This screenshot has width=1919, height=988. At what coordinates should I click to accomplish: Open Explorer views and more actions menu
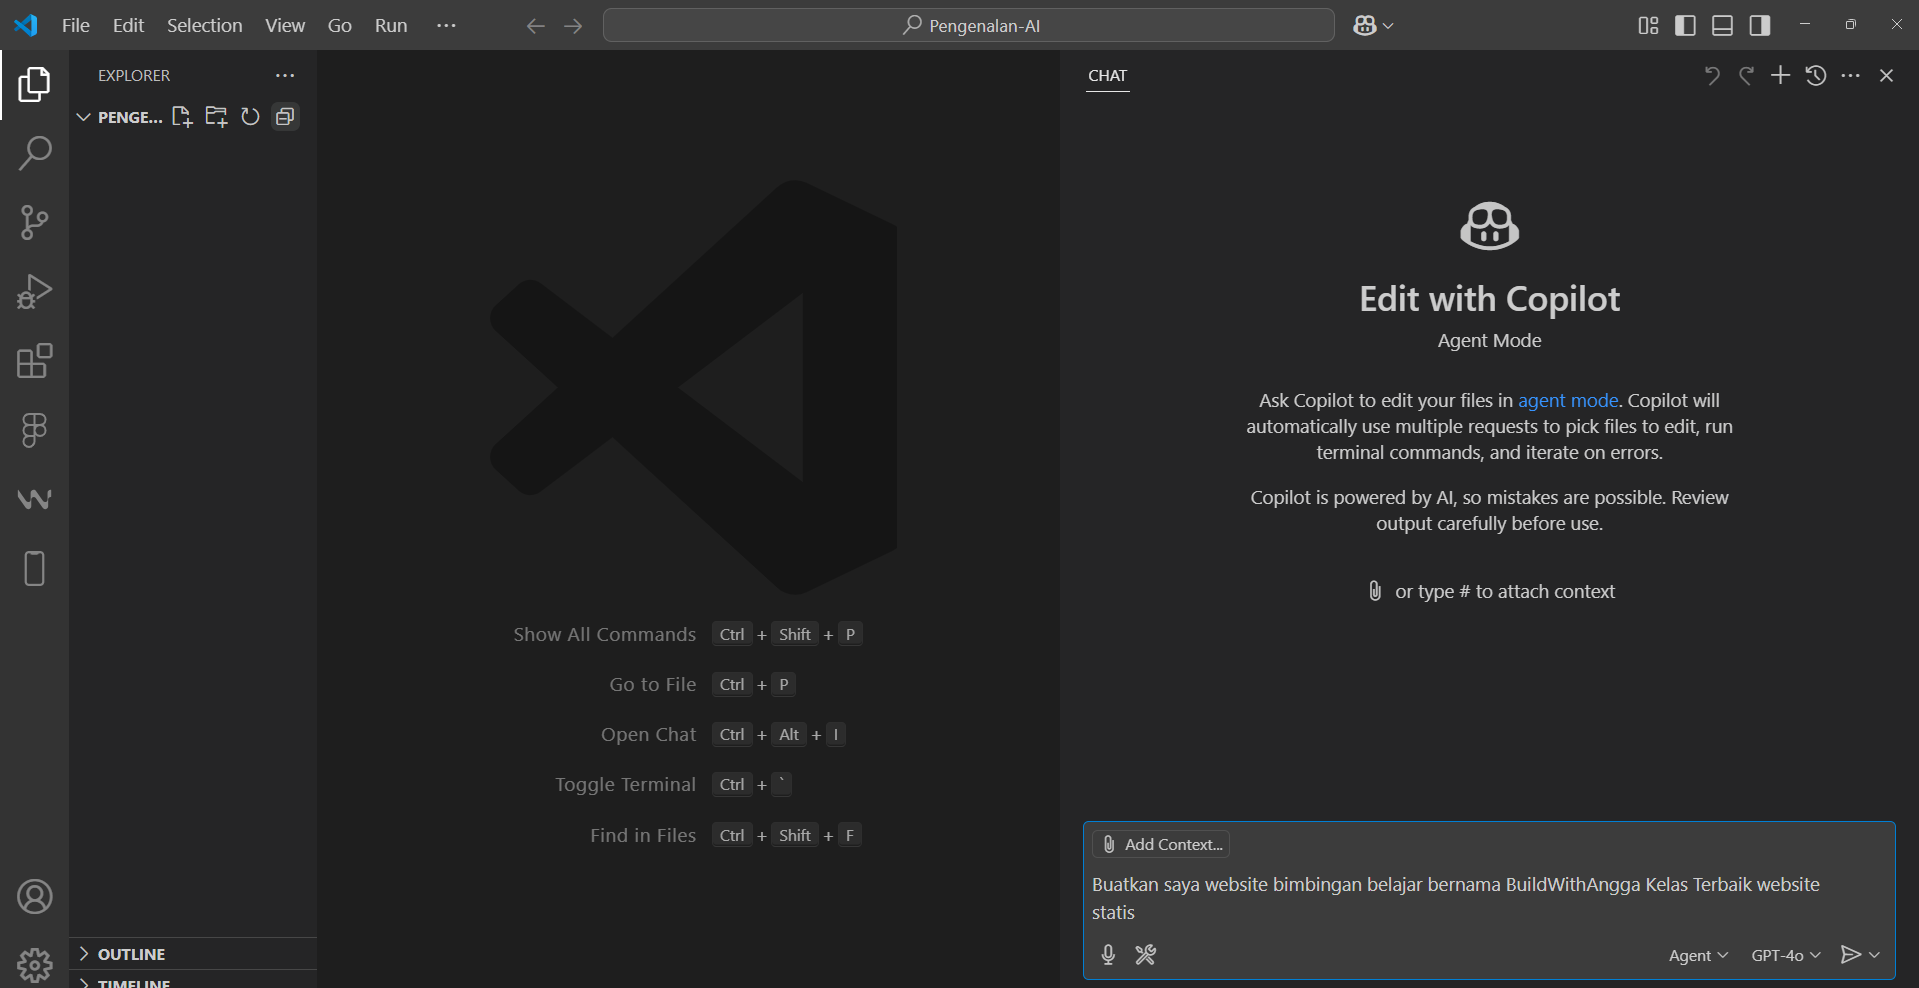[x=285, y=76]
